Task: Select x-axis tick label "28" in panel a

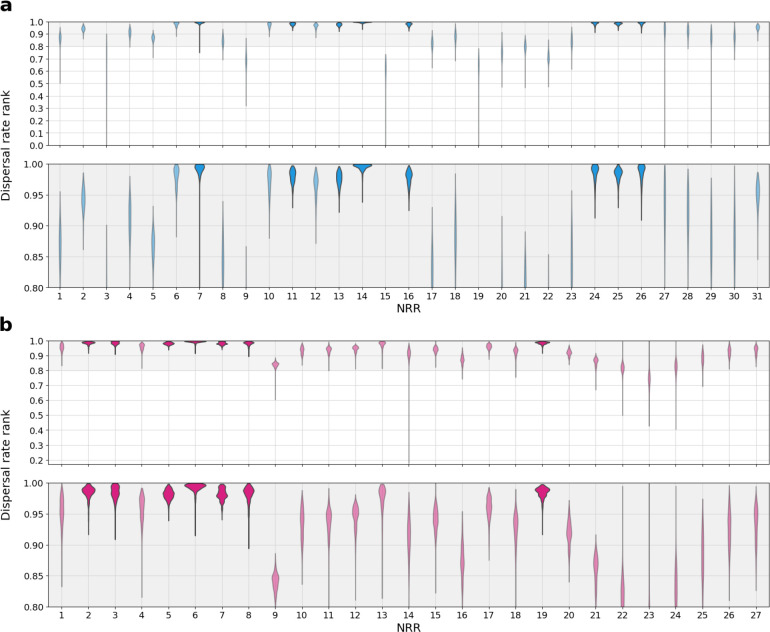Action: (x=688, y=297)
